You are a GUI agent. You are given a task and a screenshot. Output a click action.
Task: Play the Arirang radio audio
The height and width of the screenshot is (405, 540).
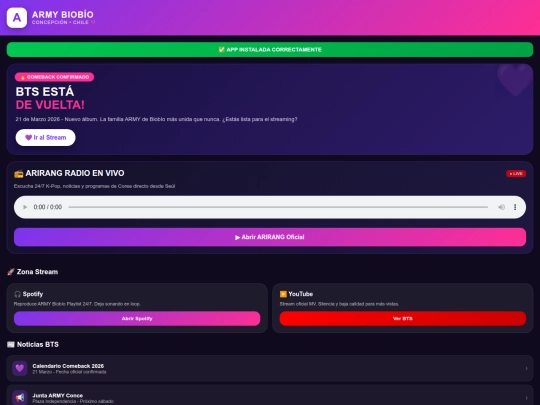point(25,207)
